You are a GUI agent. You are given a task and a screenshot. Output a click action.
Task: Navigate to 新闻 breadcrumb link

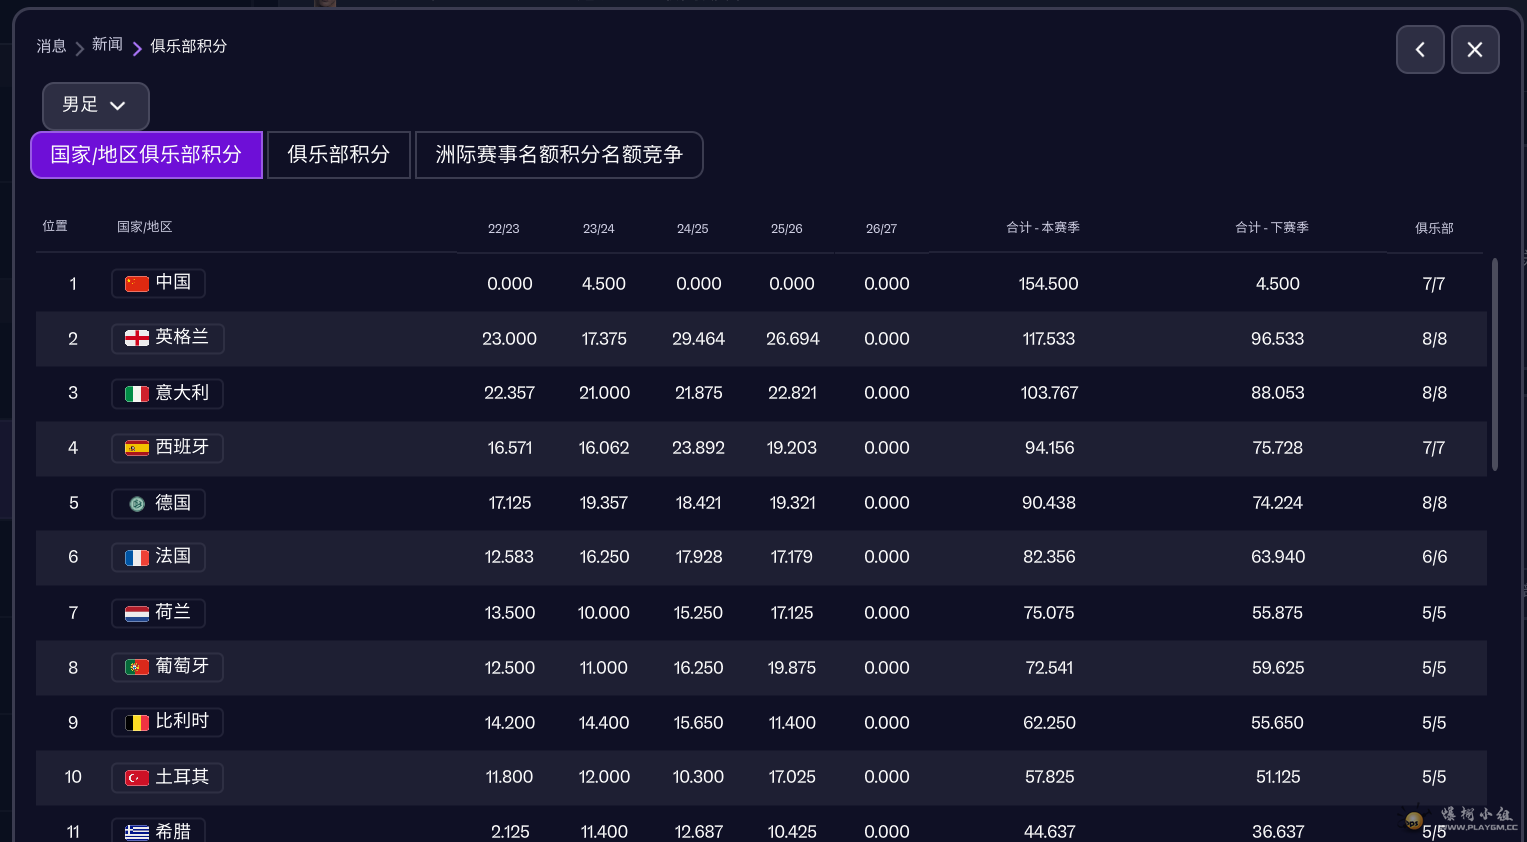coord(107,45)
